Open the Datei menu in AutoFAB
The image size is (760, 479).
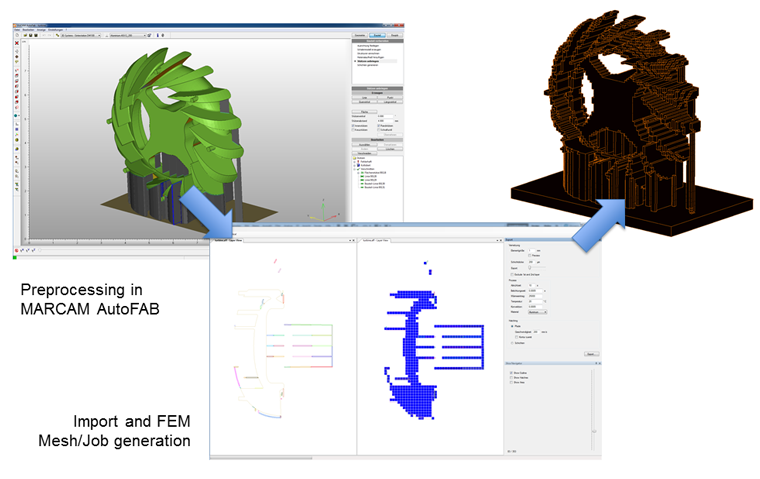(x=17, y=30)
